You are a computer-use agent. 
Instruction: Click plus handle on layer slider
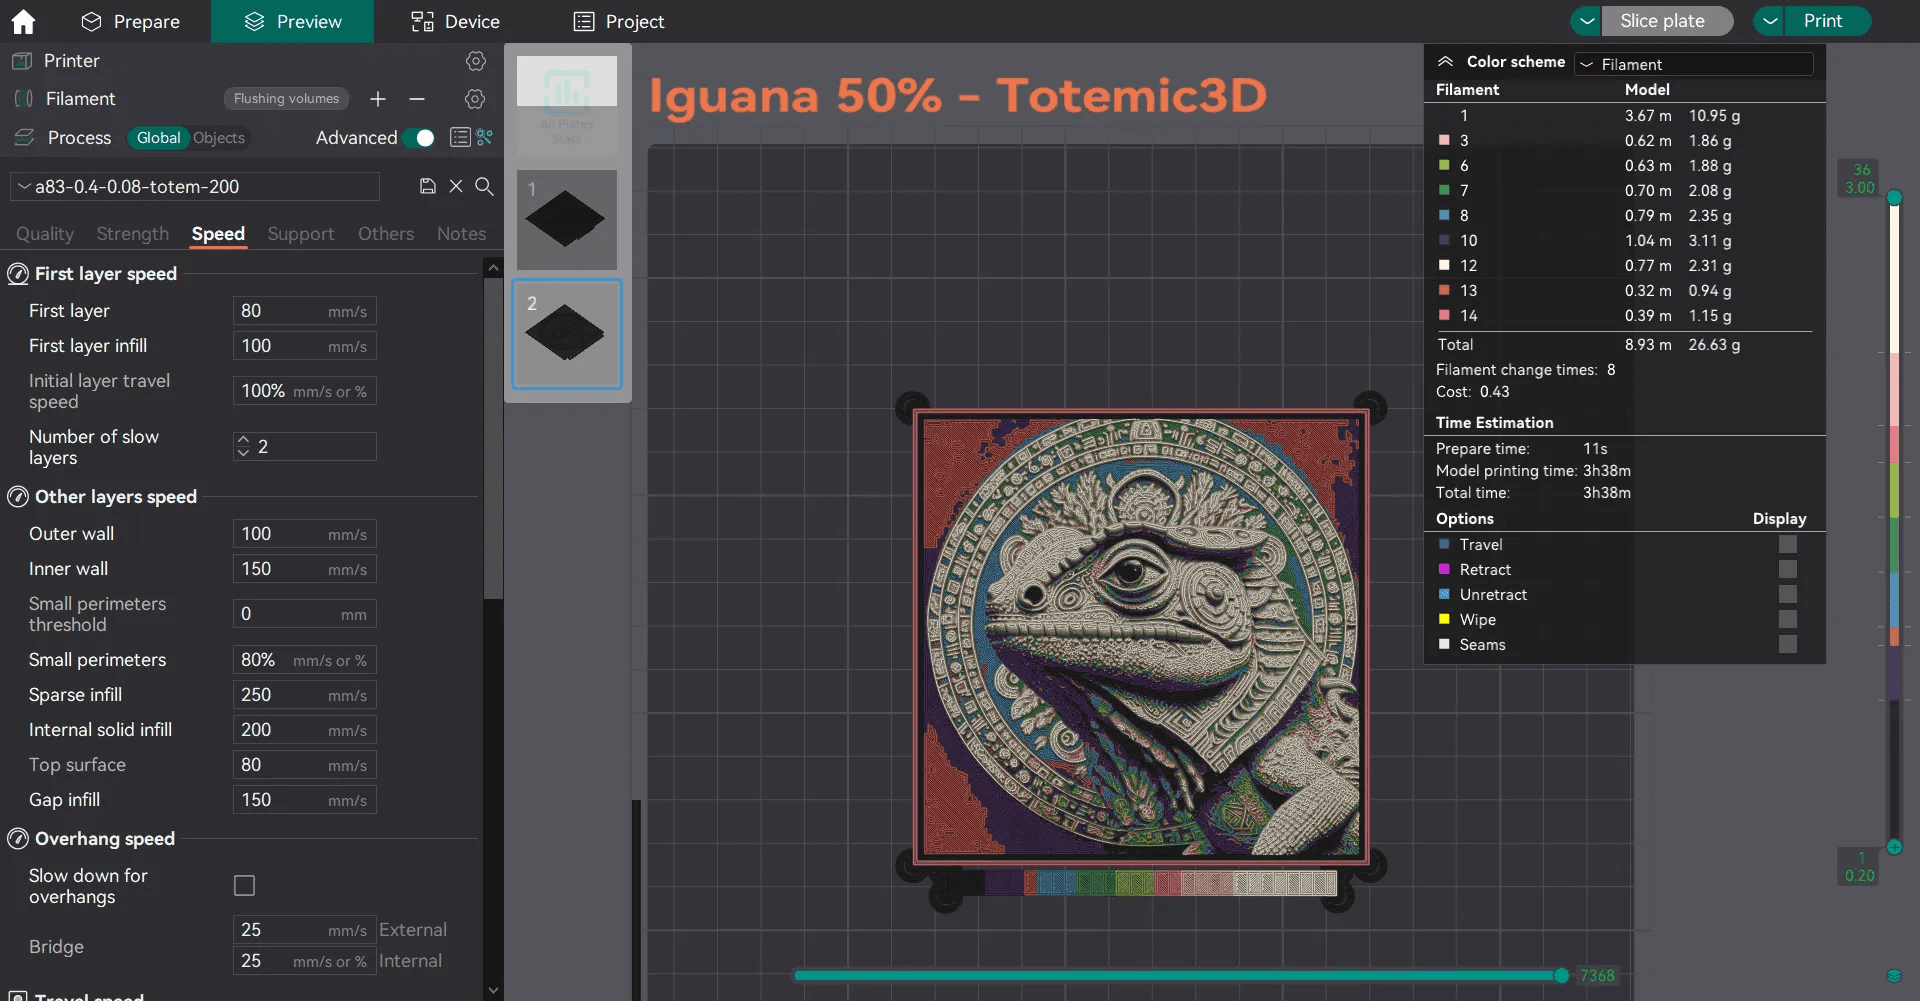(x=1894, y=847)
